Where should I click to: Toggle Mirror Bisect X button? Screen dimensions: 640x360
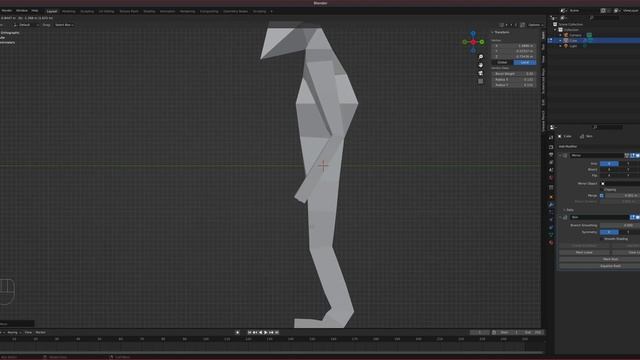click(609, 169)
